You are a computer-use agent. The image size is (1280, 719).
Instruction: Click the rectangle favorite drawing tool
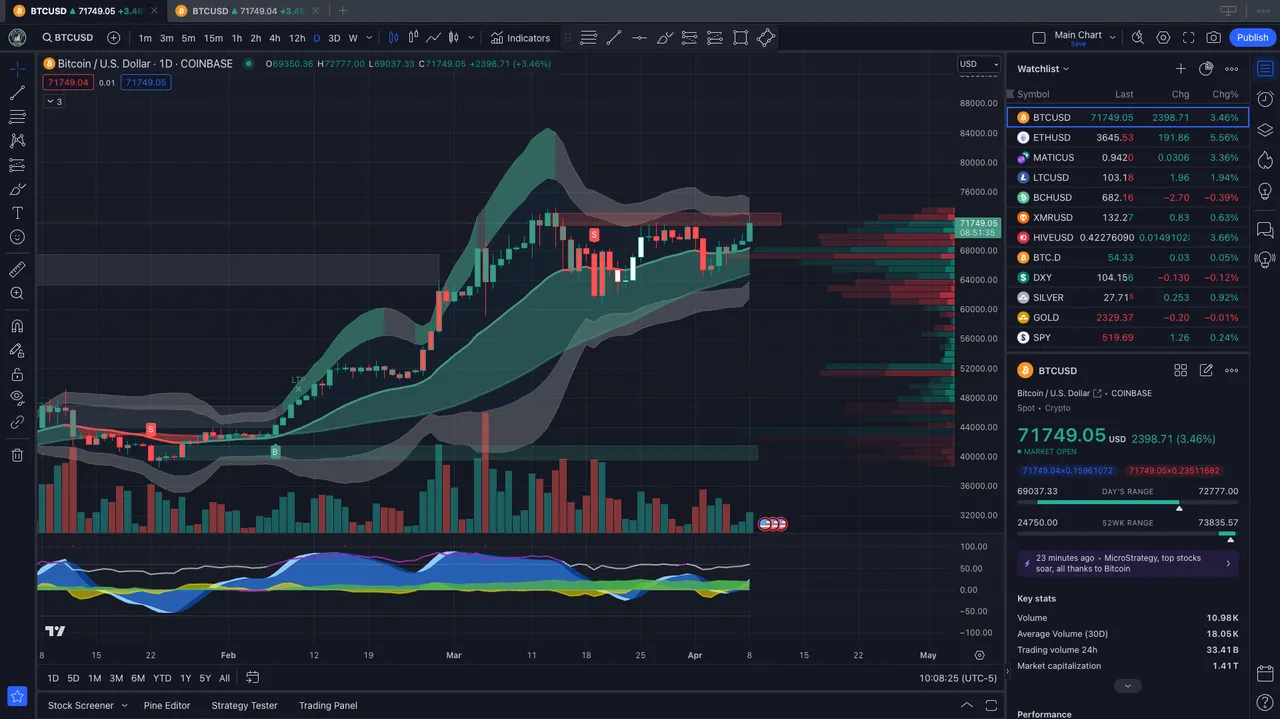pos(740,38)
